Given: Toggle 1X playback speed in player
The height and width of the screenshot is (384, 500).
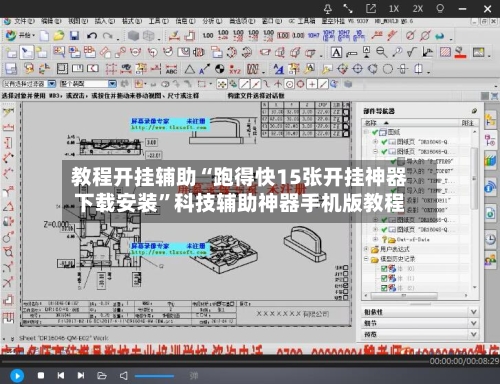Looking at the screenshot, I should 394,9.
